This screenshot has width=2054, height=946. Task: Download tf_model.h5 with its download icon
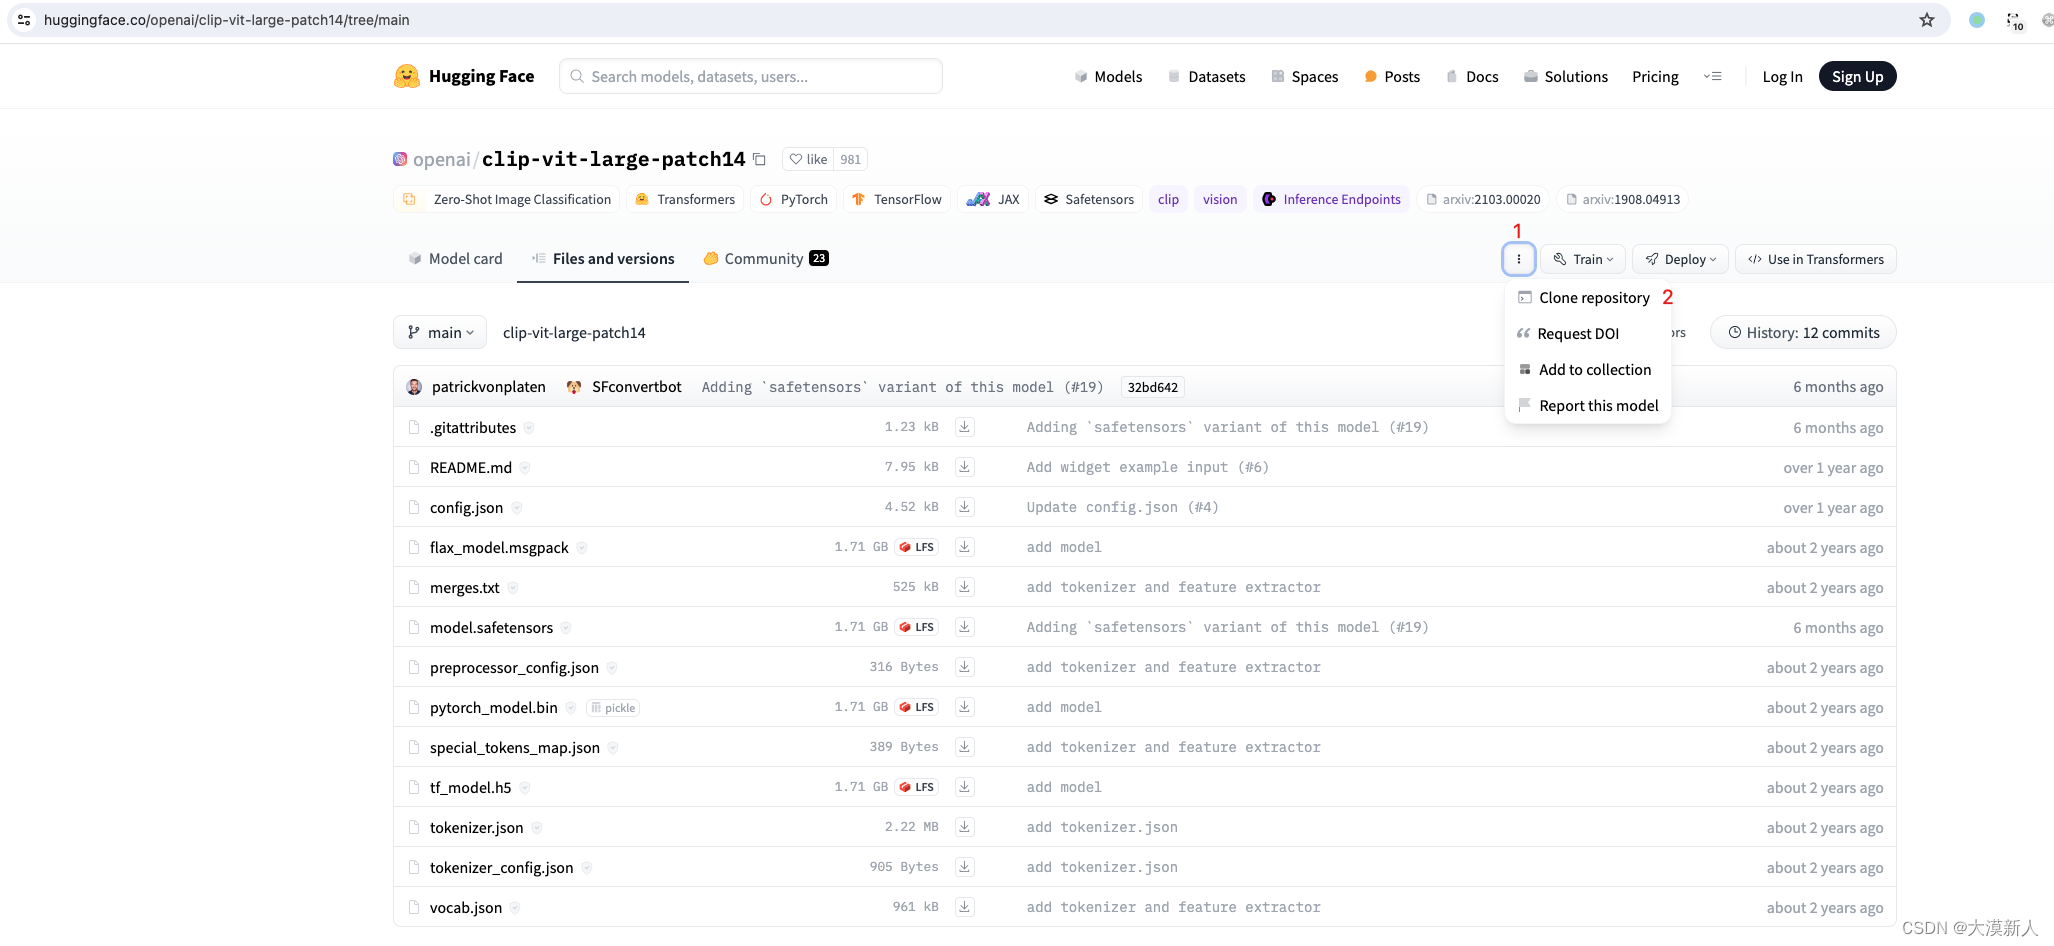click(964, 787)
